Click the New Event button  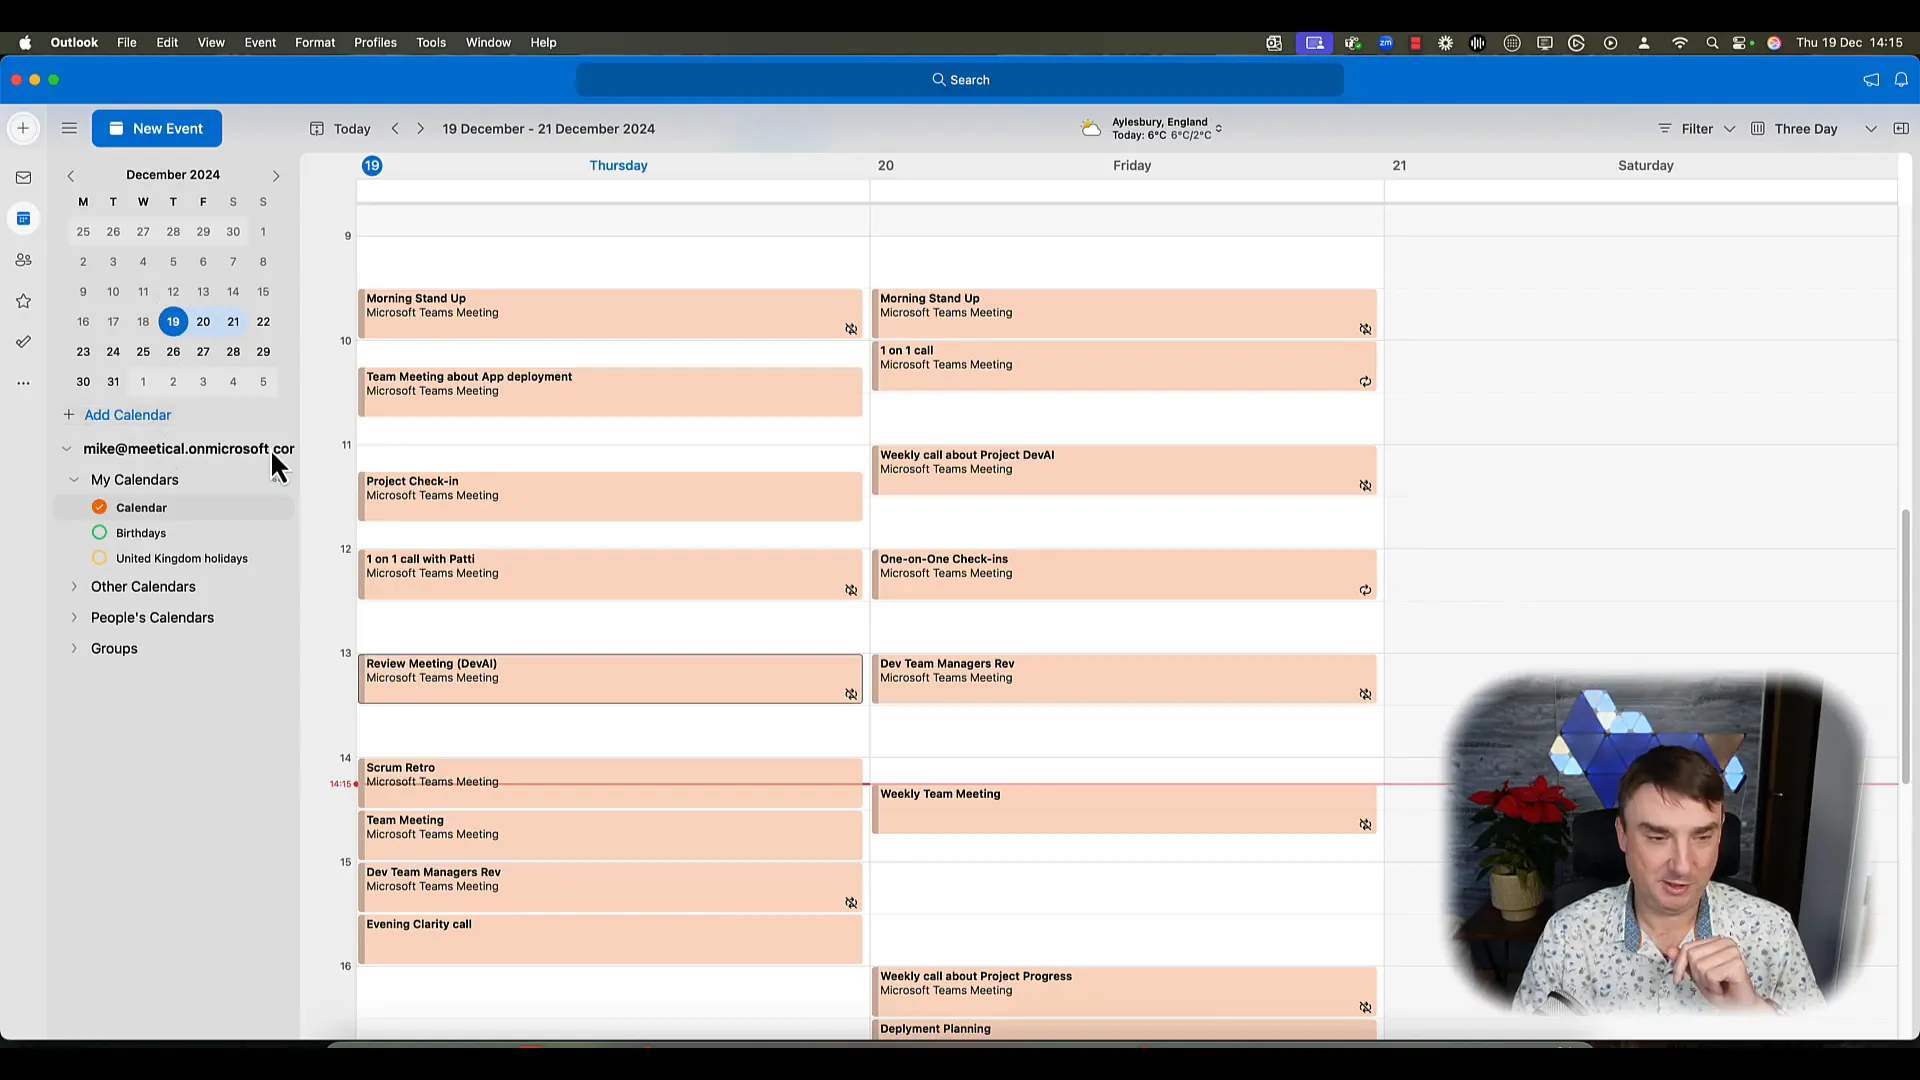[x=157, y=128]
